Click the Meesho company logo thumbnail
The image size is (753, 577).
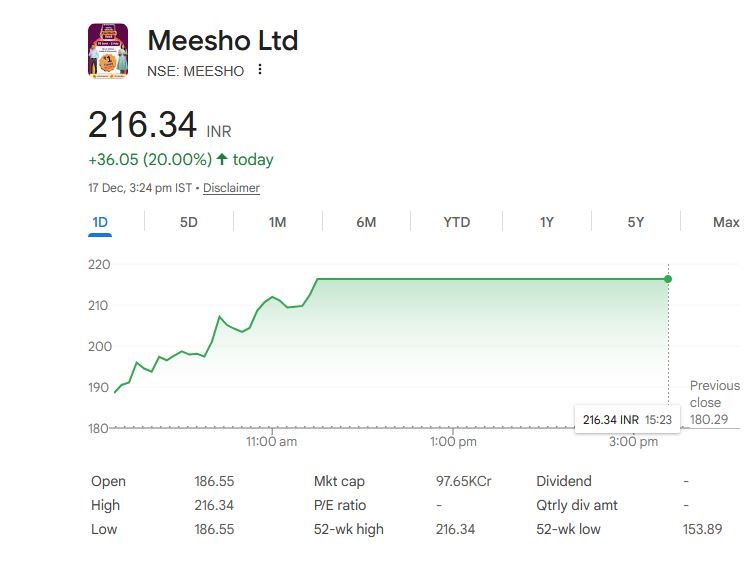click(108, 50)
